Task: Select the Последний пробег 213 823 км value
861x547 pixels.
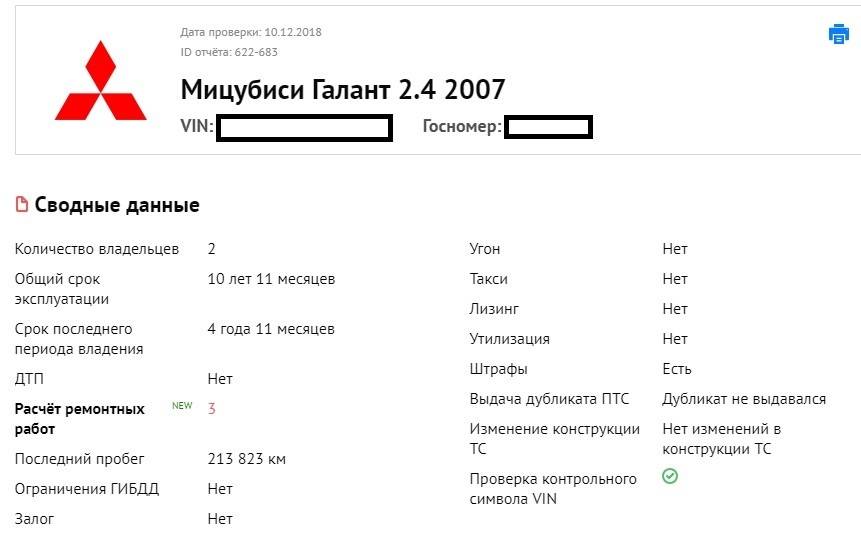Action: click(x=246, y=459)
